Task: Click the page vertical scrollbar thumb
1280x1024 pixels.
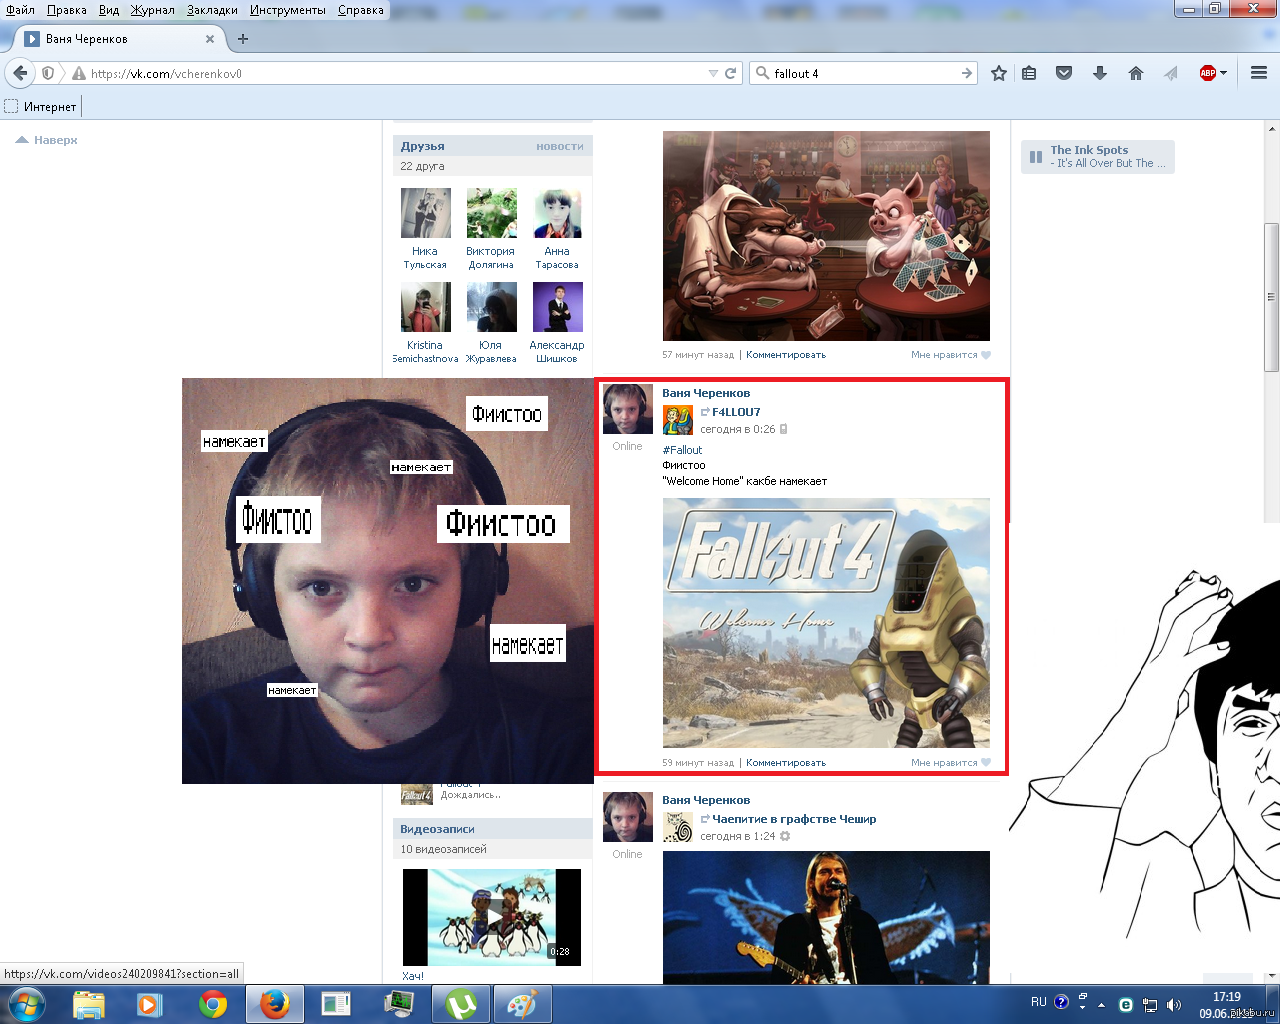Action: pyautogui.click(x=1272, y=297)
